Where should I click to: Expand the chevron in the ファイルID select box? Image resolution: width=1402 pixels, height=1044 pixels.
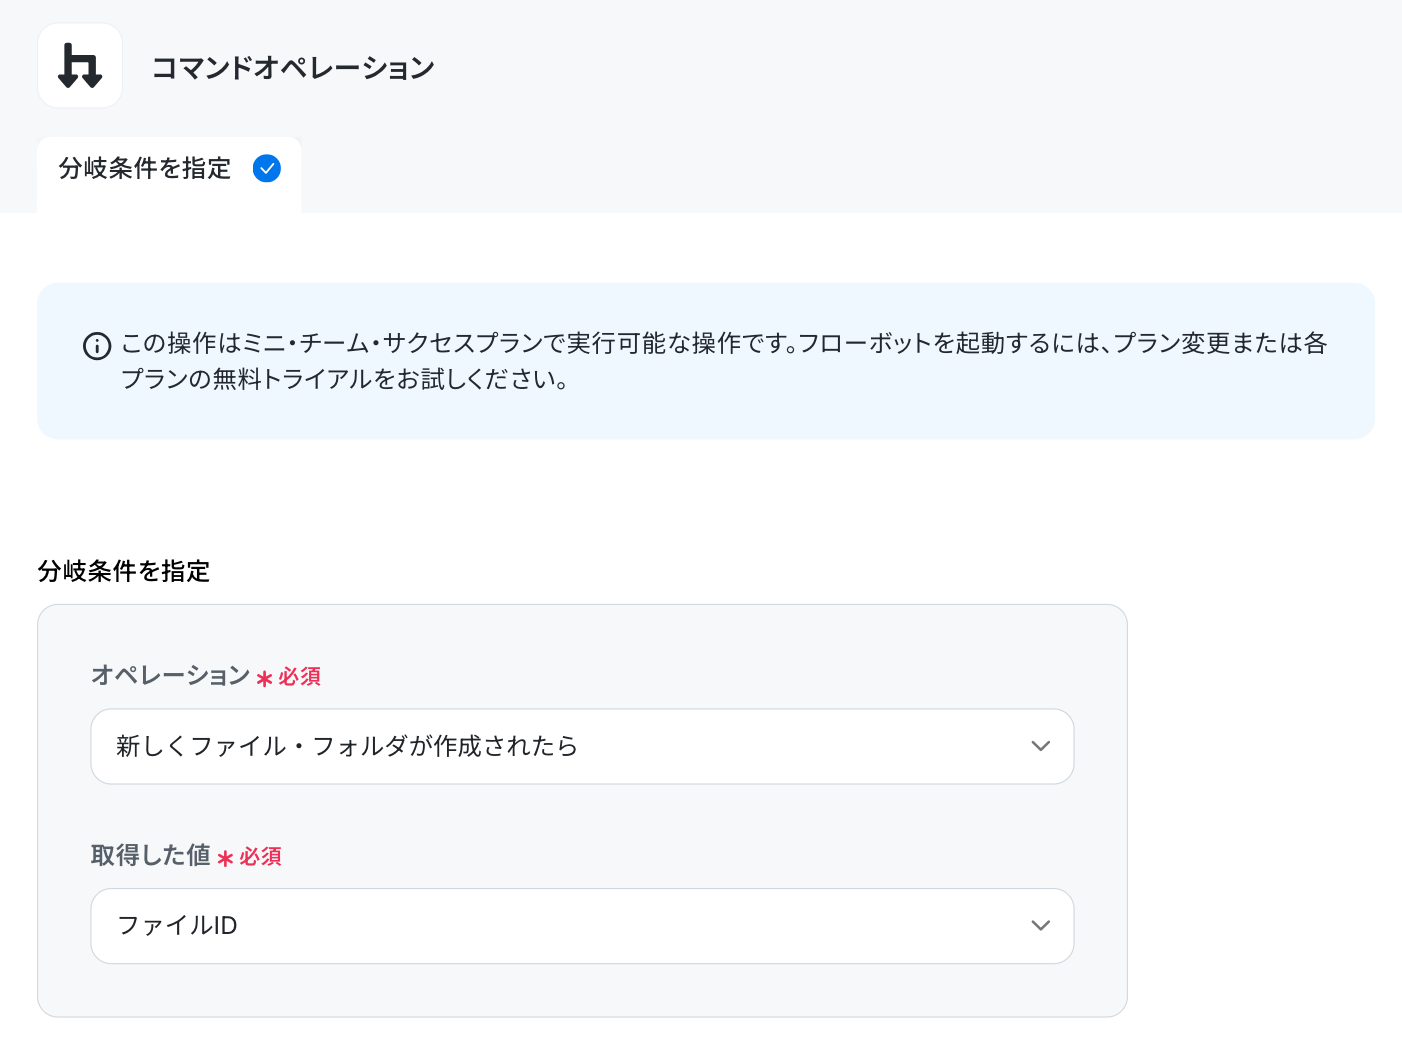click(x=1040, y=926)
